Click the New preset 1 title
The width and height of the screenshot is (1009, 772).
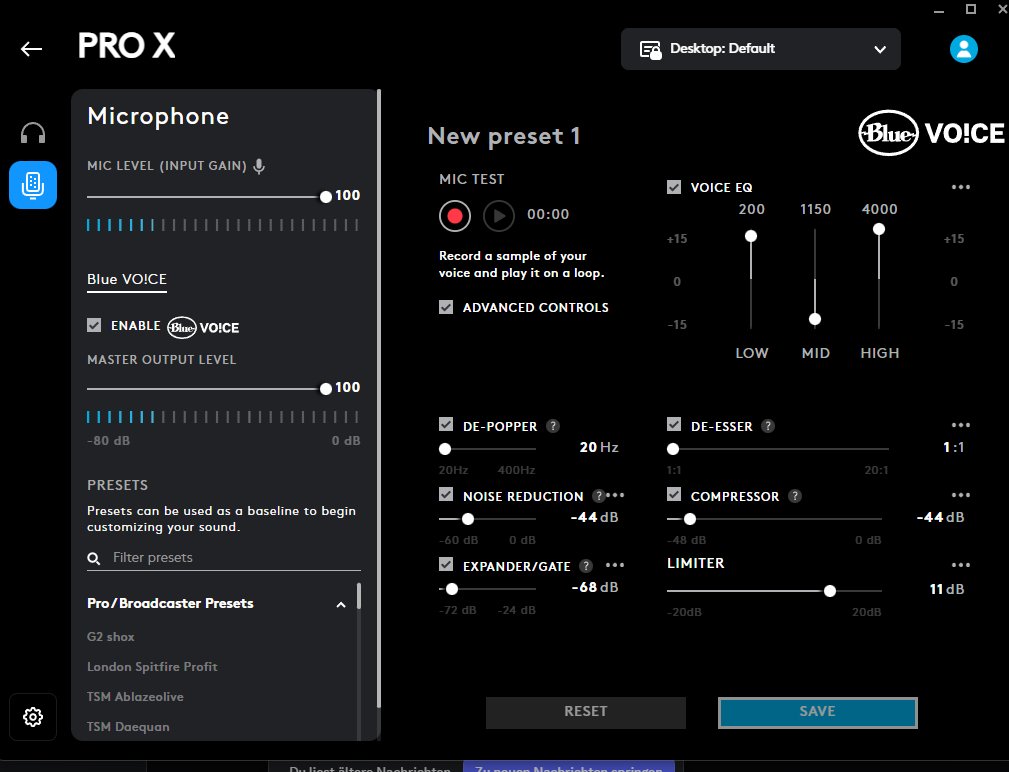(x=504, y=136)
